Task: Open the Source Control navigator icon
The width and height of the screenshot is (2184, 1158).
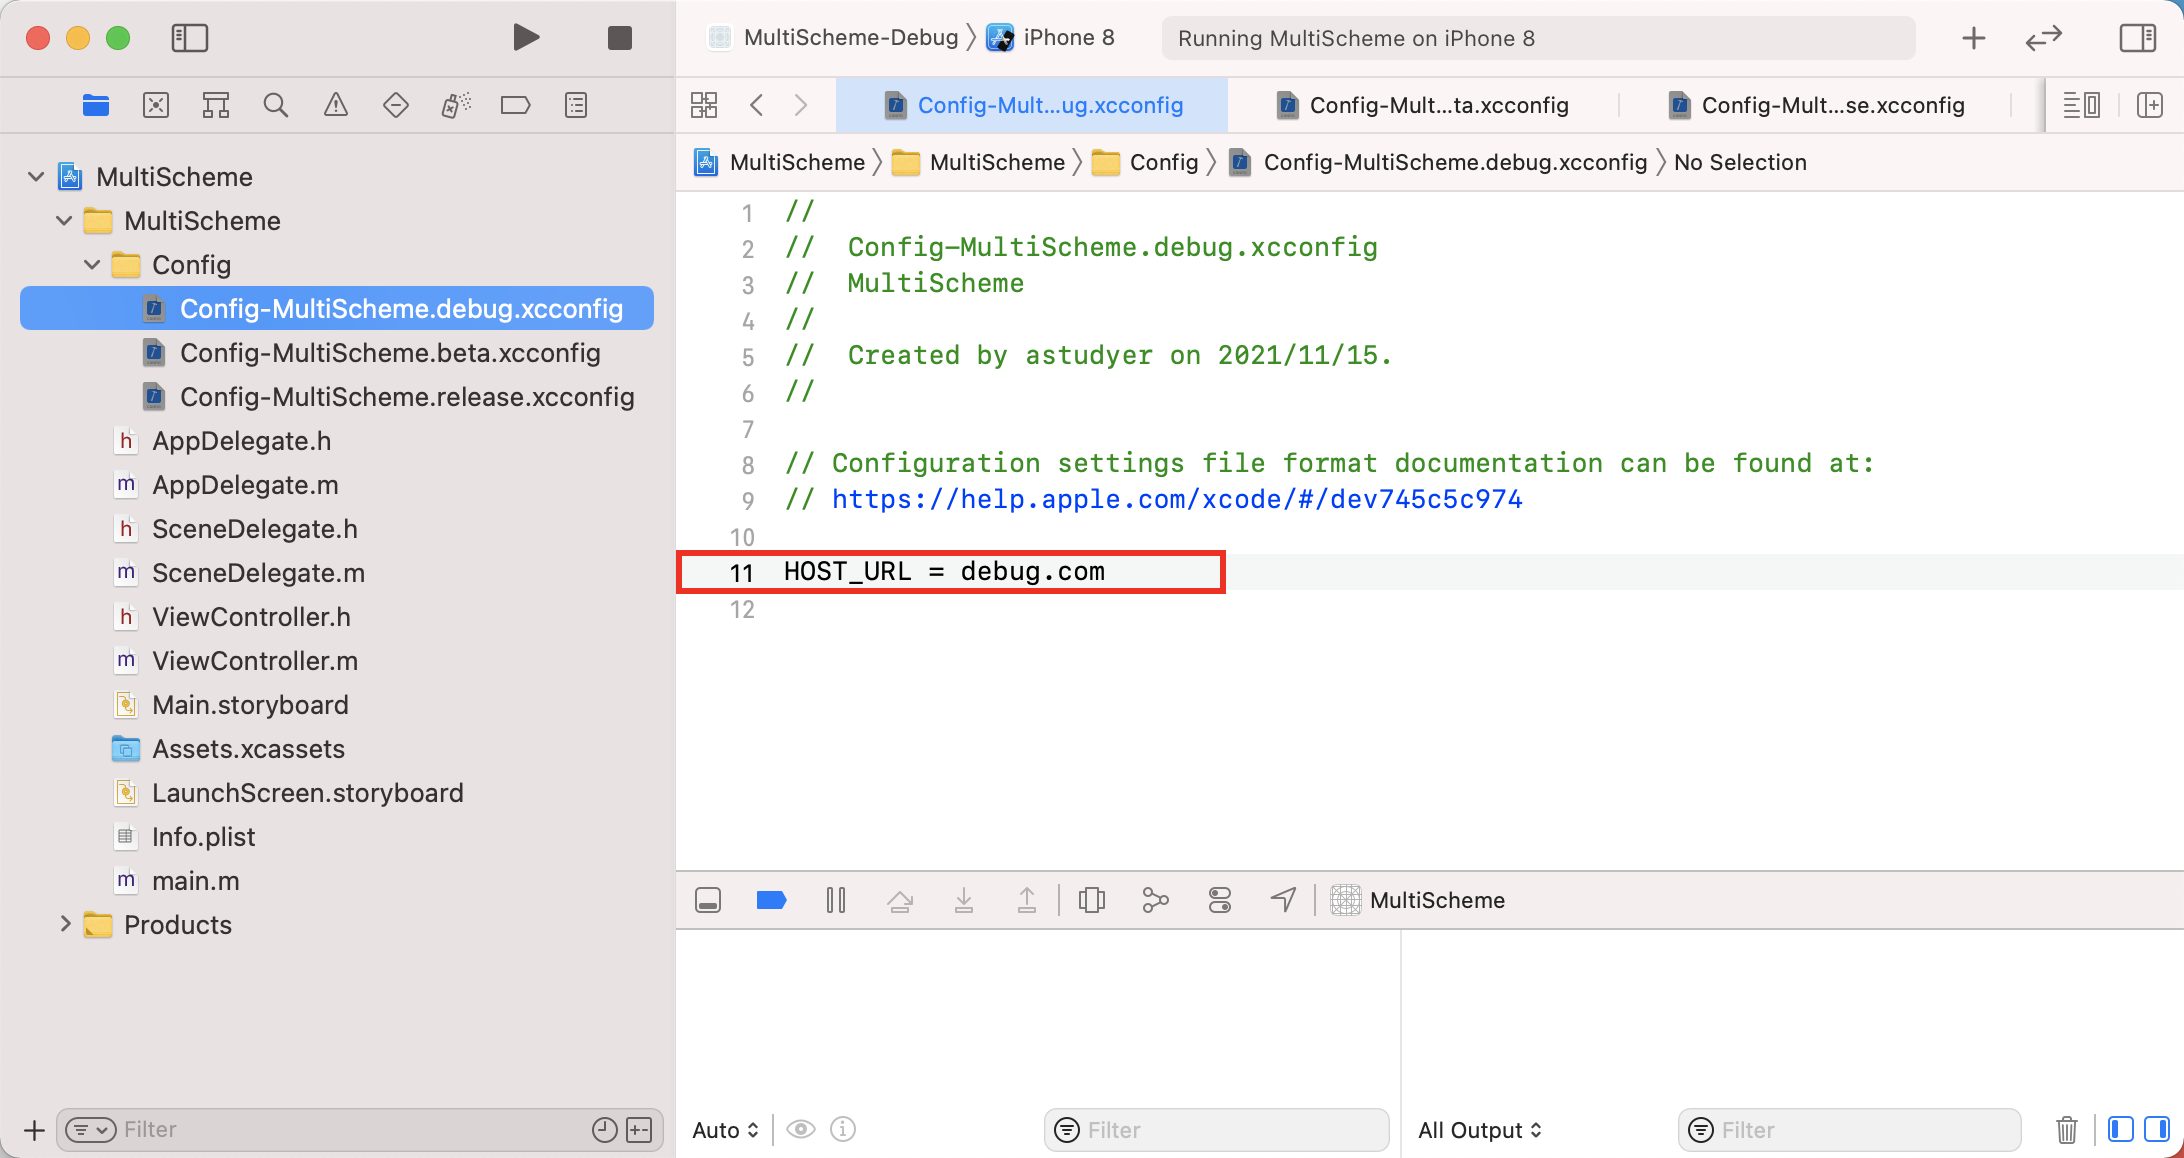Action: pyautogui.click(x=156, y=105)
